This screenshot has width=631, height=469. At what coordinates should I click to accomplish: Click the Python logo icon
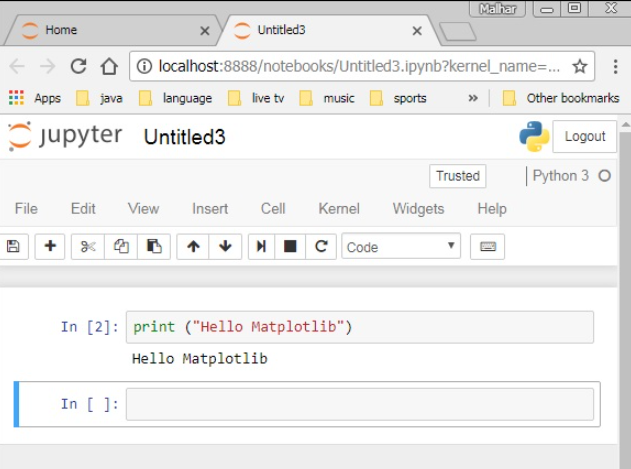click(x=534, y=136)
